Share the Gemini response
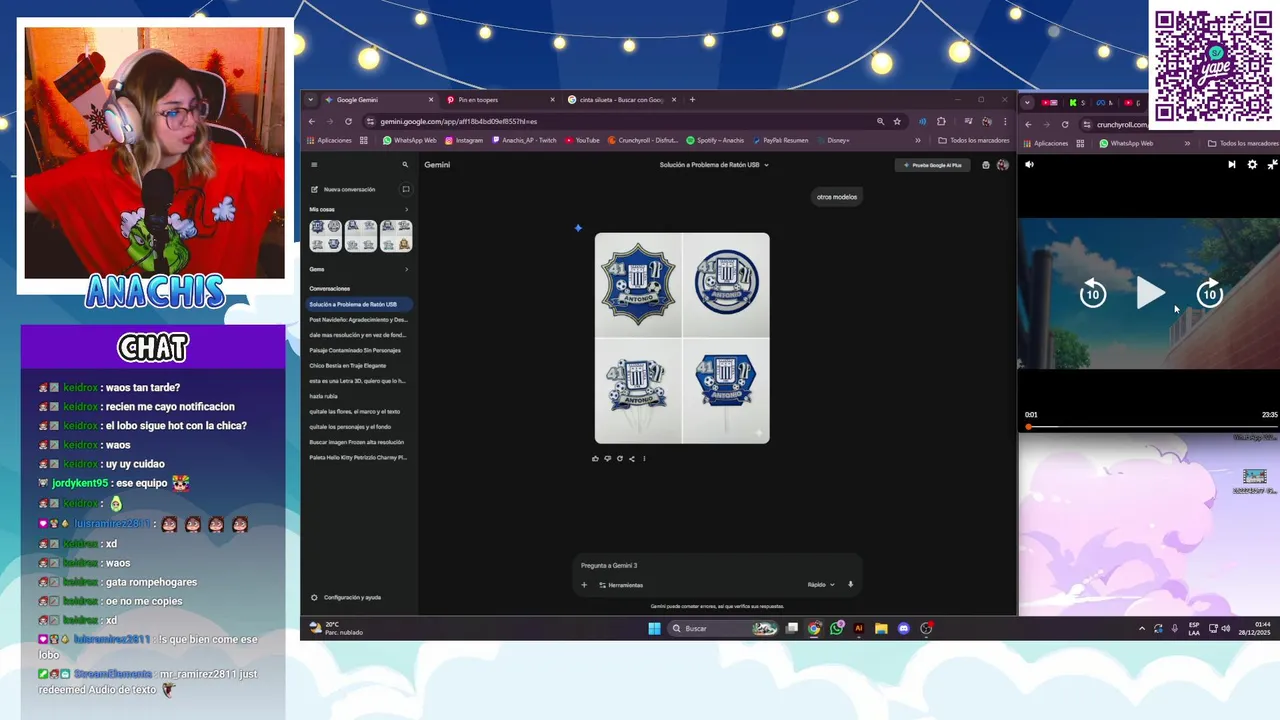Screen dimensions: 1280x720 [631, 459]
